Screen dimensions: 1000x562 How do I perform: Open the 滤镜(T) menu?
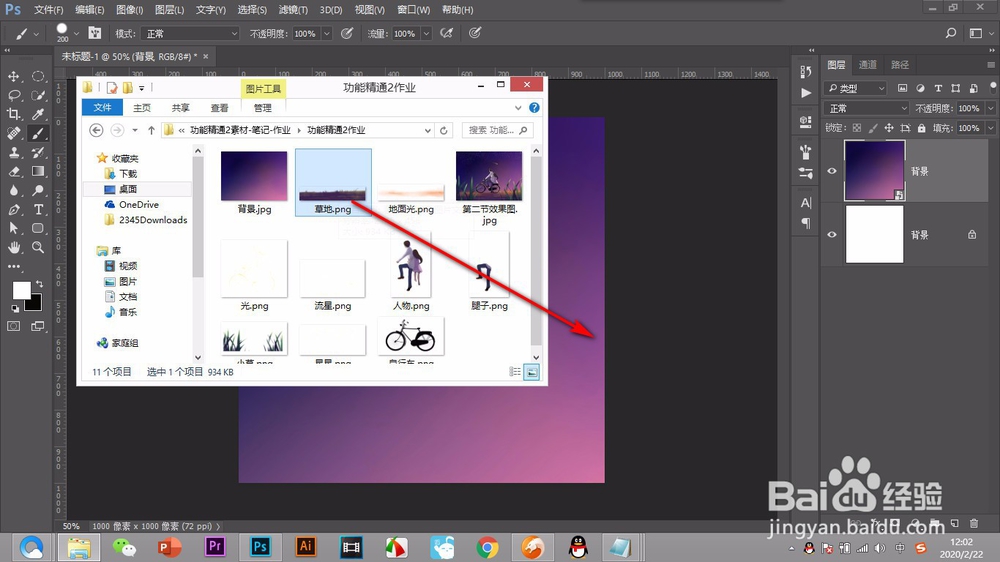(293, 10)
